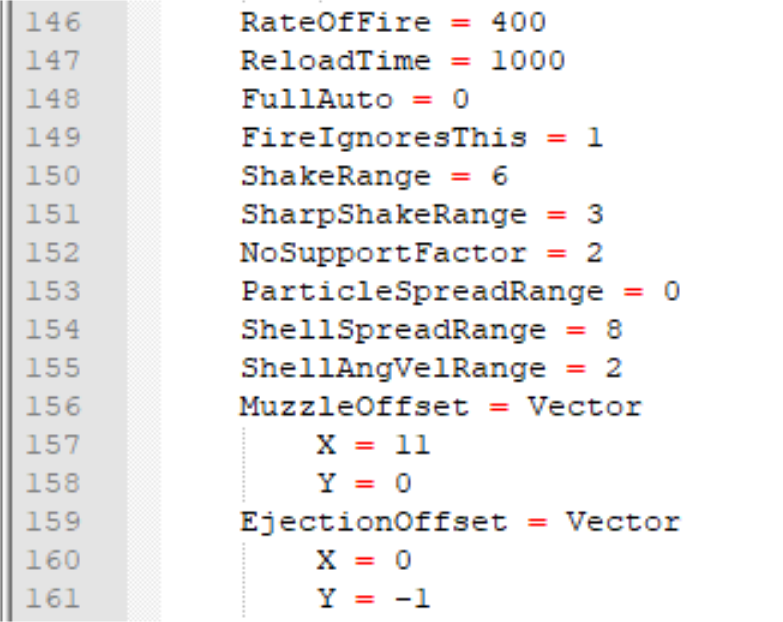
Task: Select line number 150 in the margin
Action: tap(53, 176)
